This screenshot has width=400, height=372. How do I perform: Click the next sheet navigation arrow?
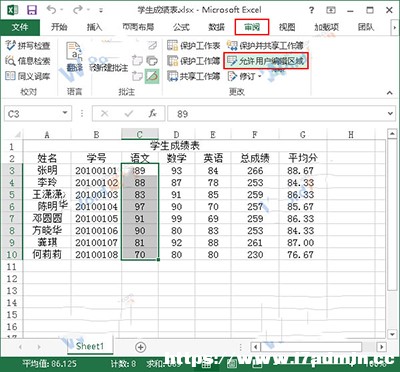(x=39, y=347)
